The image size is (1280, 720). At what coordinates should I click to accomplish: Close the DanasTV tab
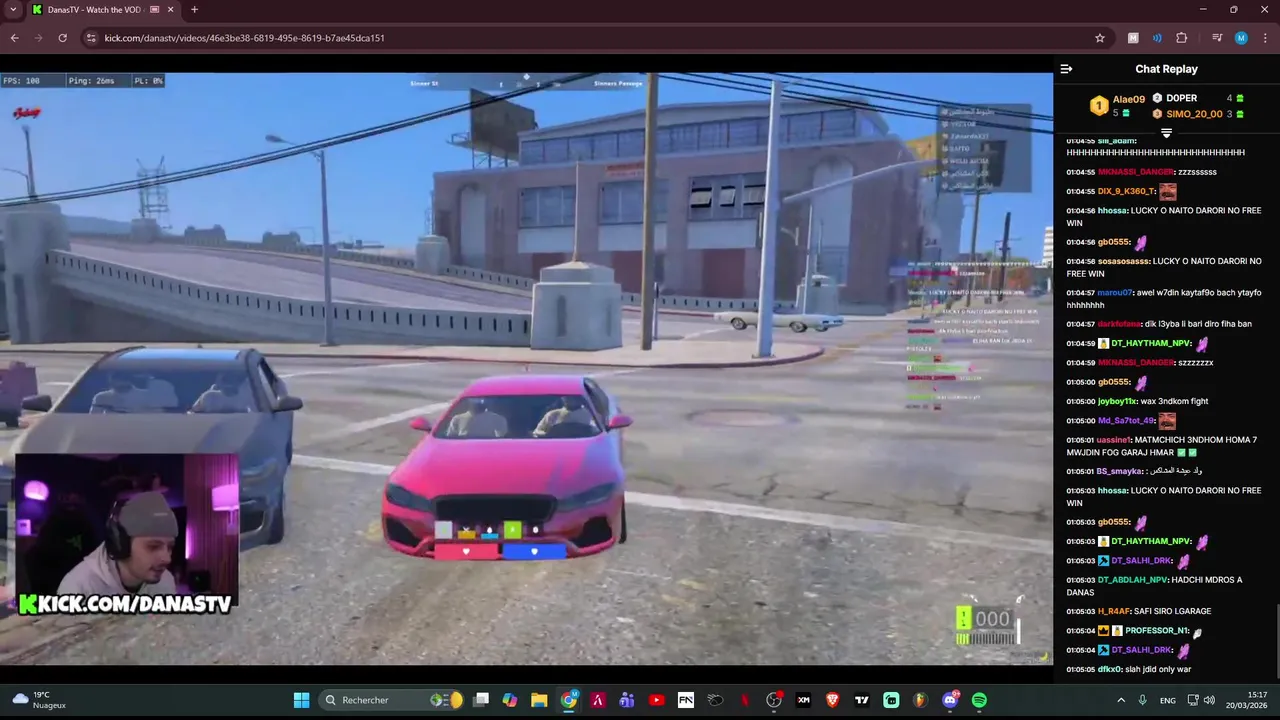tap(171, 10)
